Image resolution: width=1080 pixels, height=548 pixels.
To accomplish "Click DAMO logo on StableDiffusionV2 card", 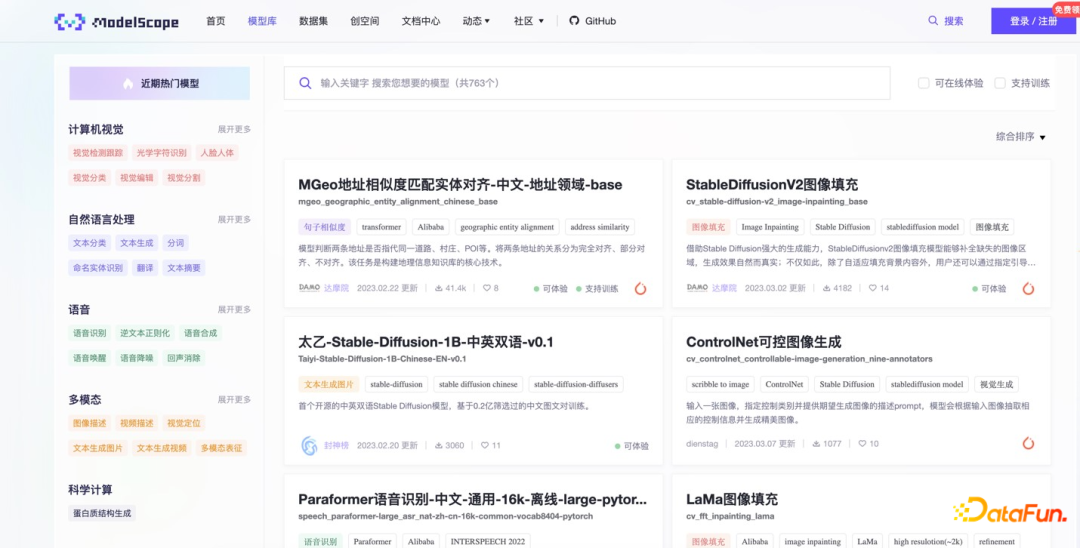I will (697, 288).
